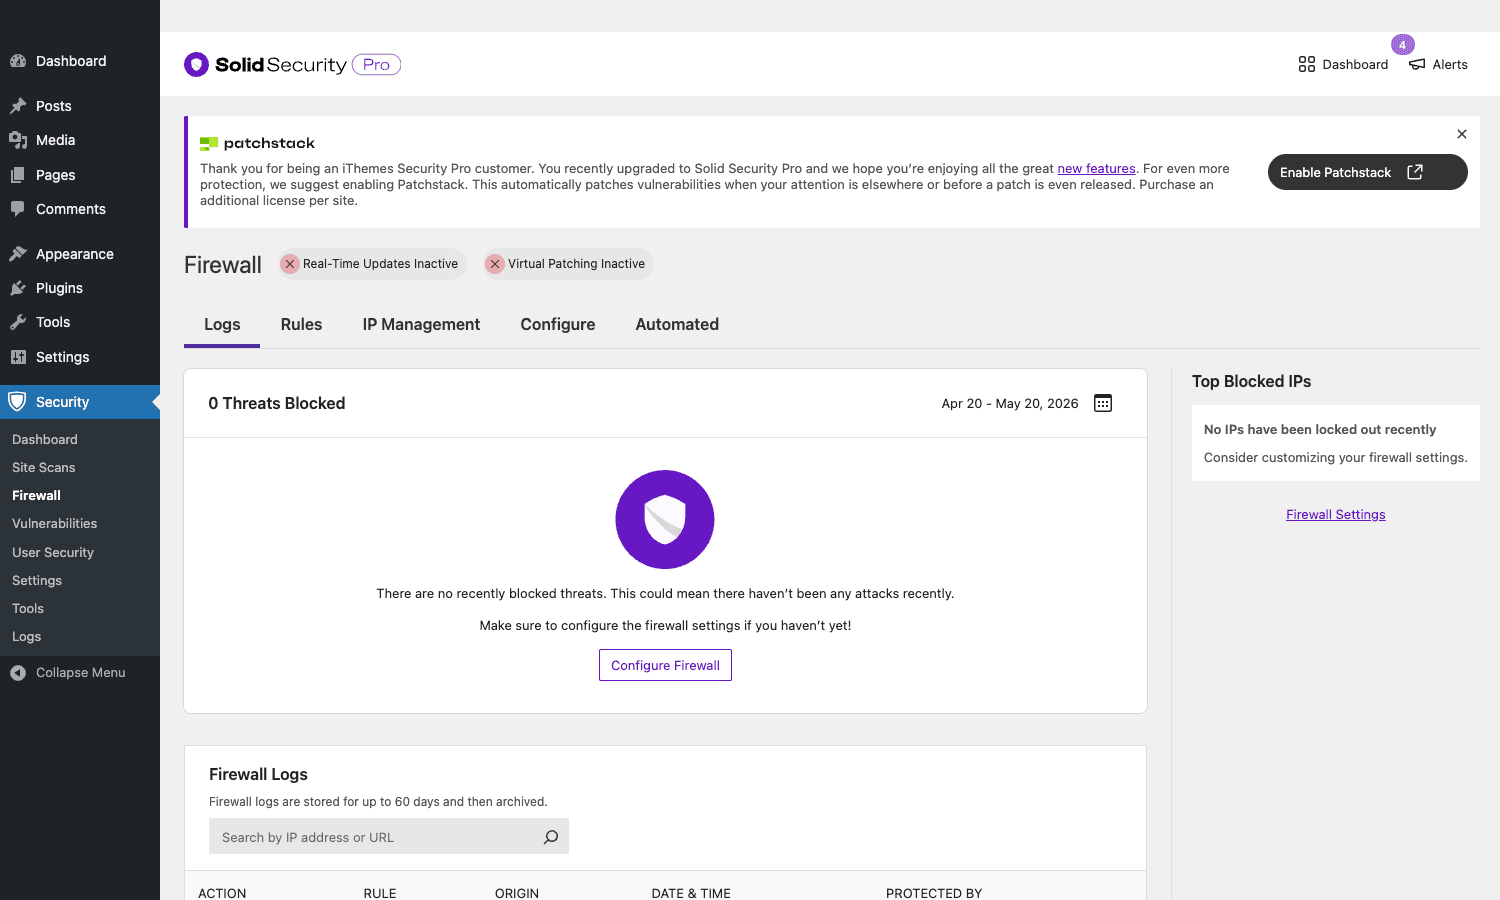Click the Enable Patchstack button
Image resolution: width=1500 pixels, height=900 pixels.
coord(1367,172)
